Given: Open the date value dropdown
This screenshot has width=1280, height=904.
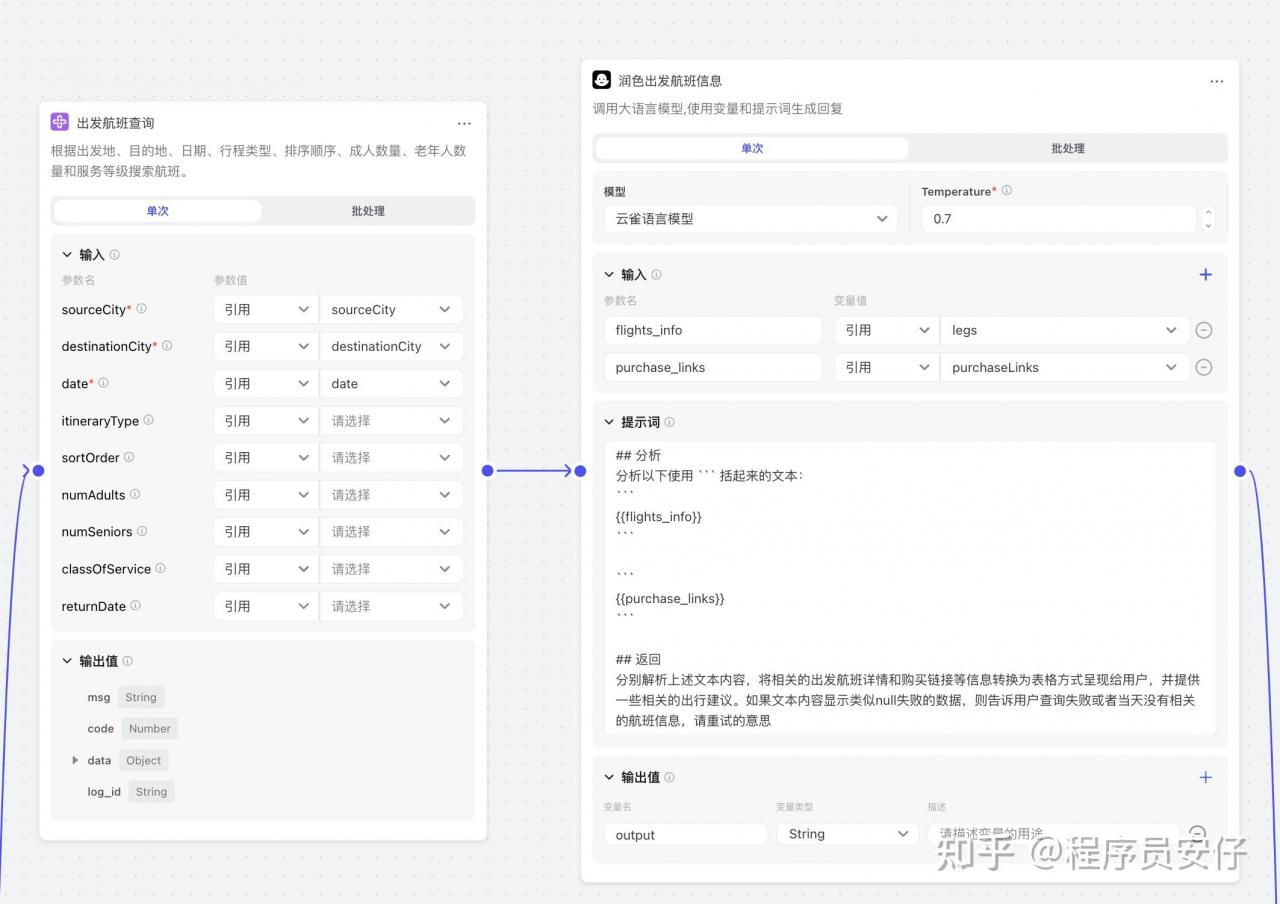Looking at the screenshot, I should [x=391, y=384].
